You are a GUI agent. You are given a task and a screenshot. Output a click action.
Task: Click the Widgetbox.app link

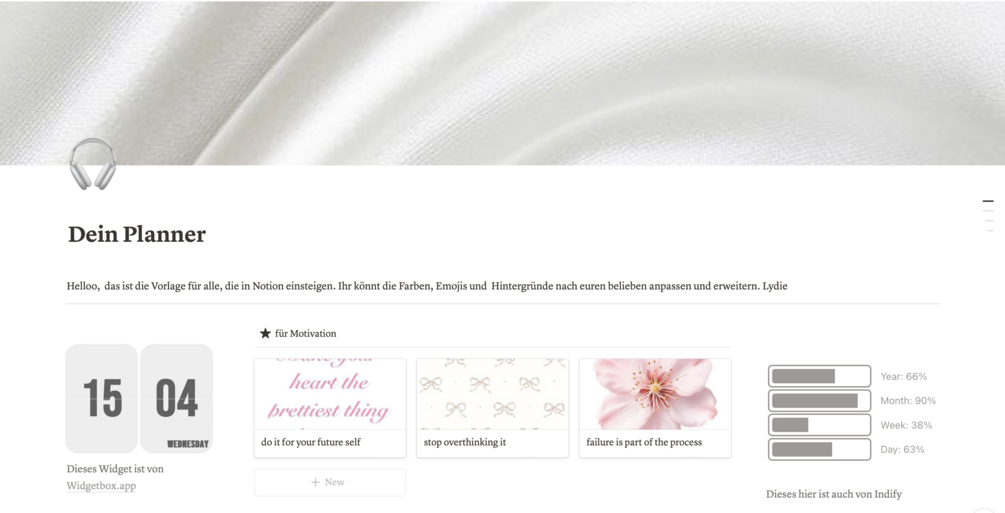pos(101,486)
